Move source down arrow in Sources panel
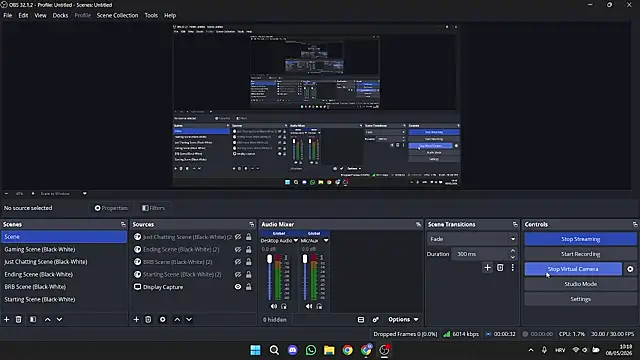 [x=189, y=320]
